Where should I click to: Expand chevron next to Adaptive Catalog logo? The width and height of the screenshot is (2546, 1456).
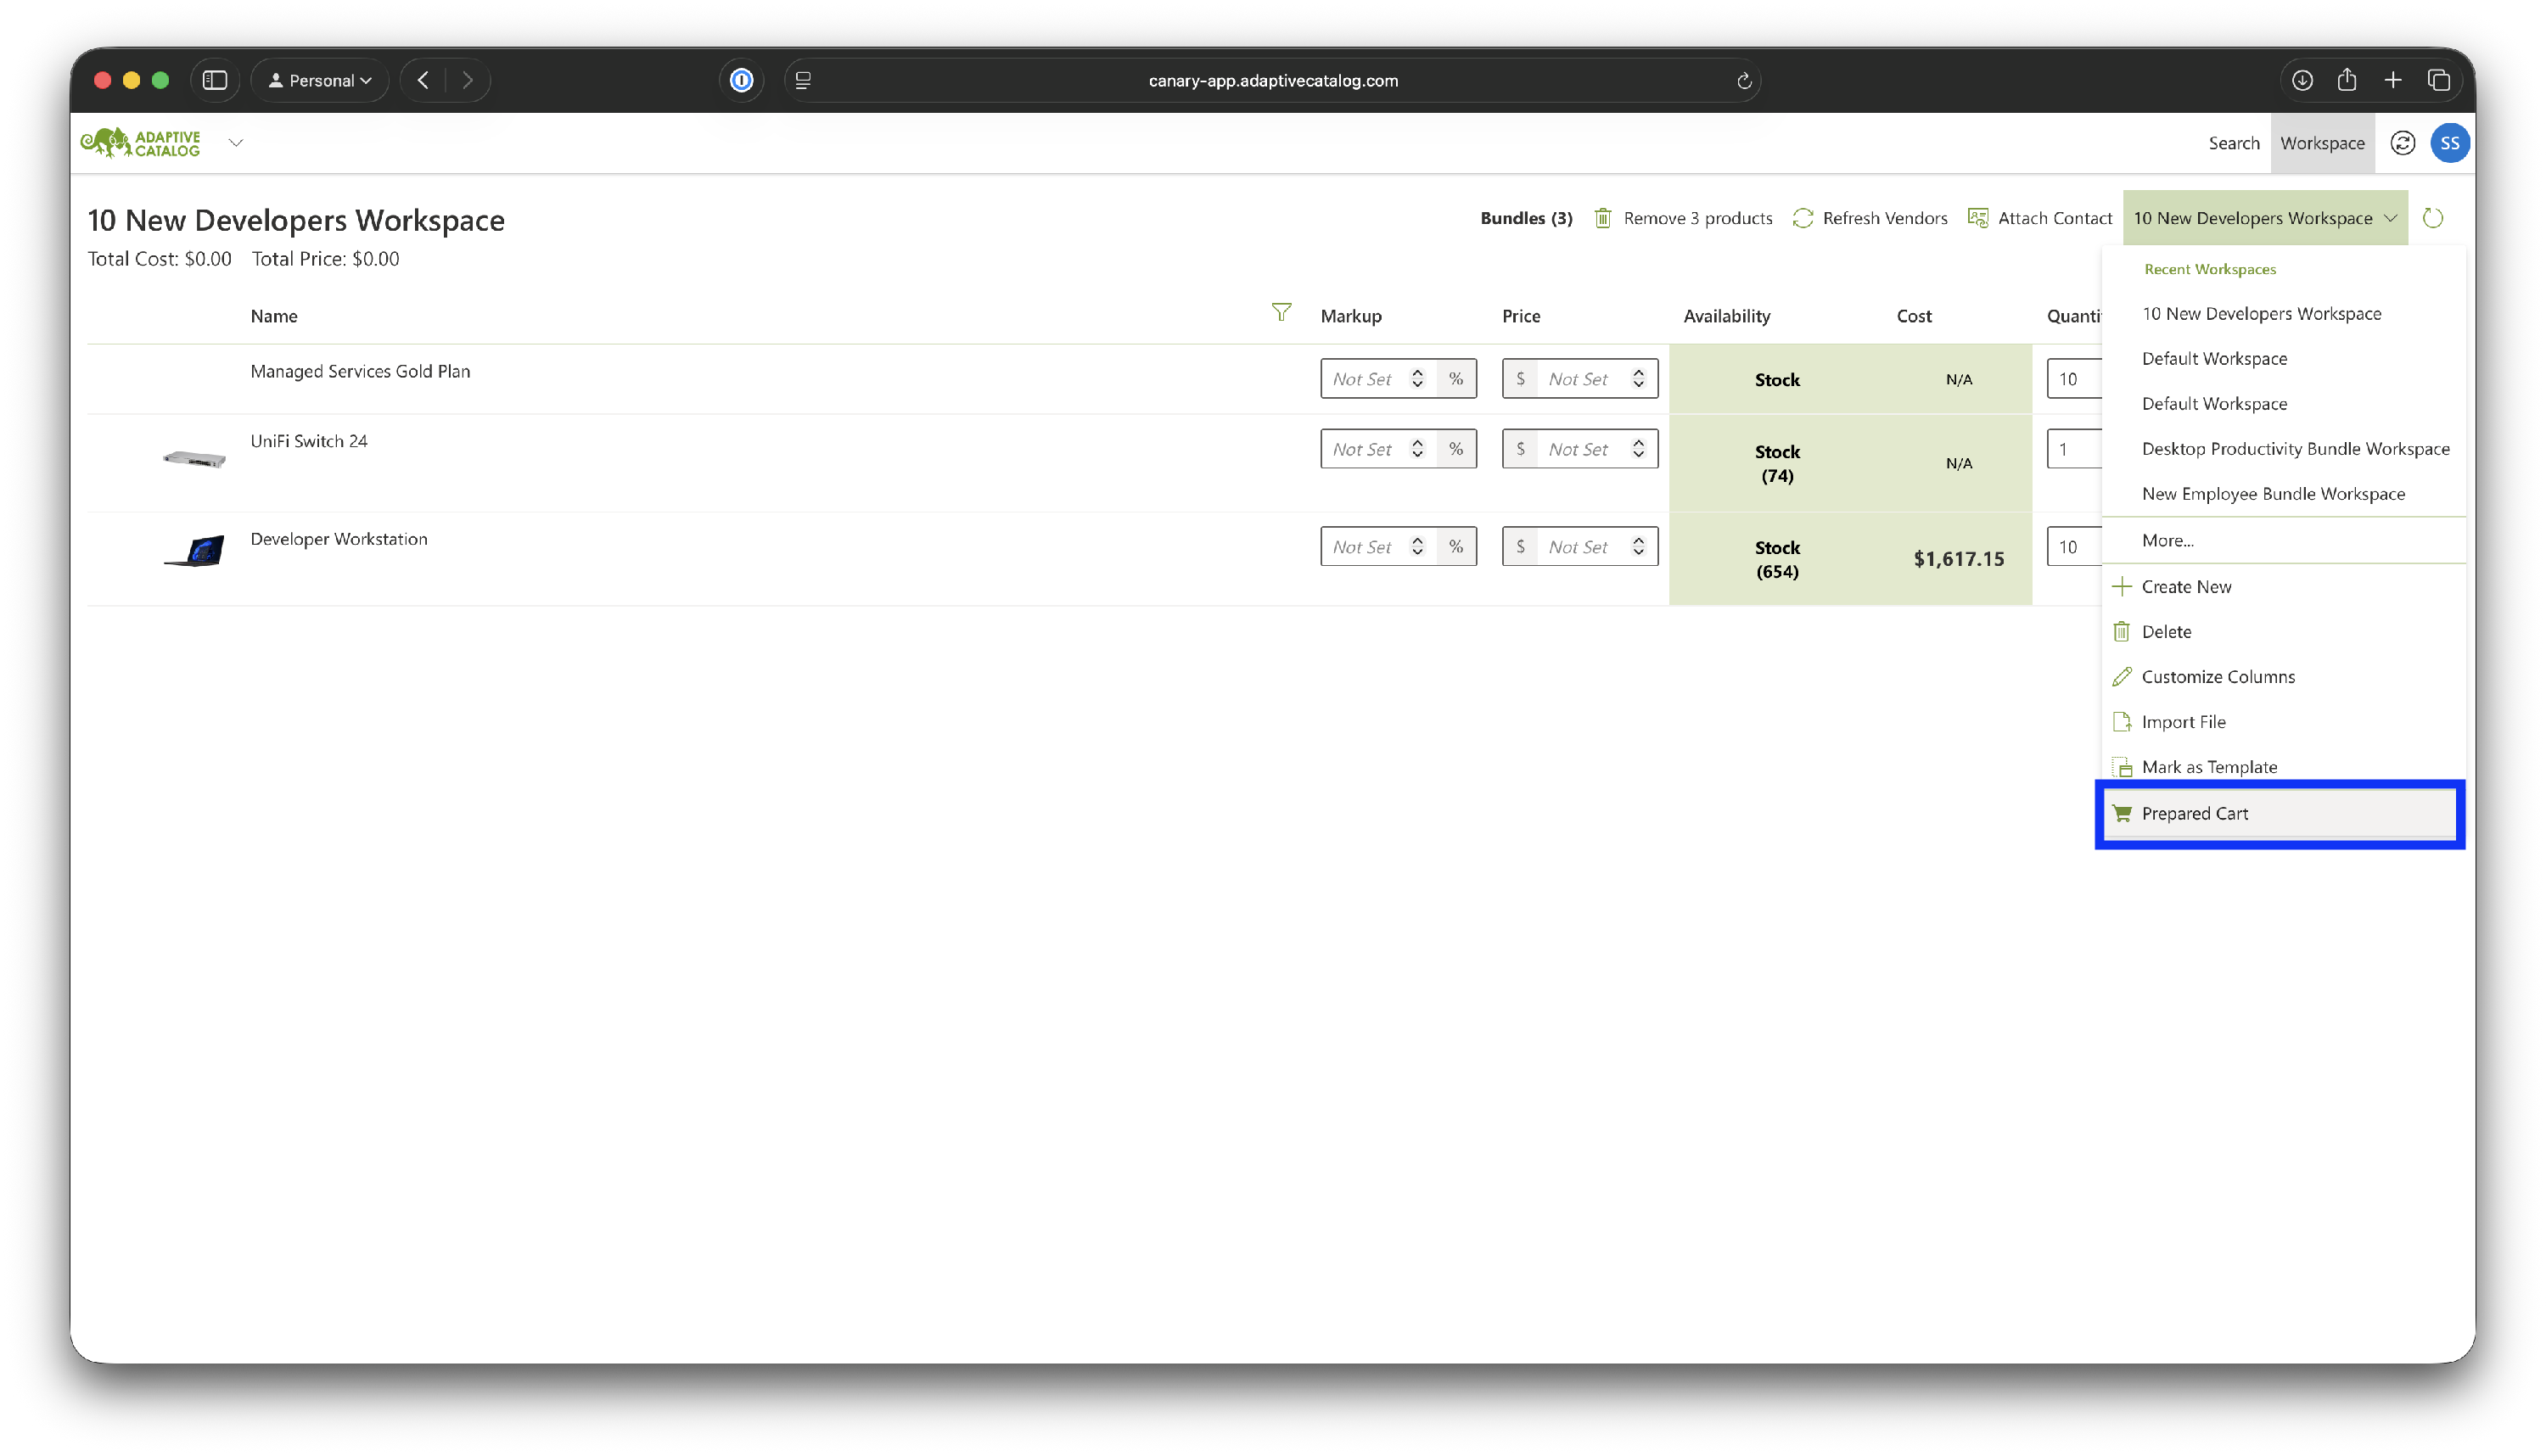click(236, 143)
